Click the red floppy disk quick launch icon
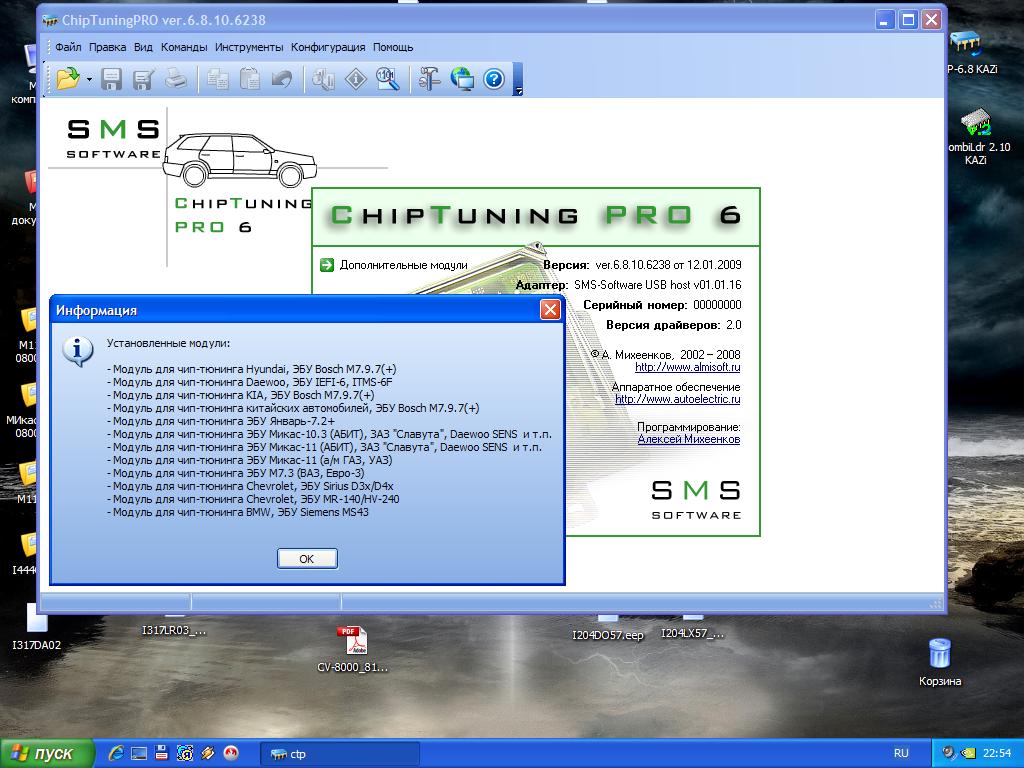The height and width of the screenshot is (768, 1024). click(x=161, y=753)
